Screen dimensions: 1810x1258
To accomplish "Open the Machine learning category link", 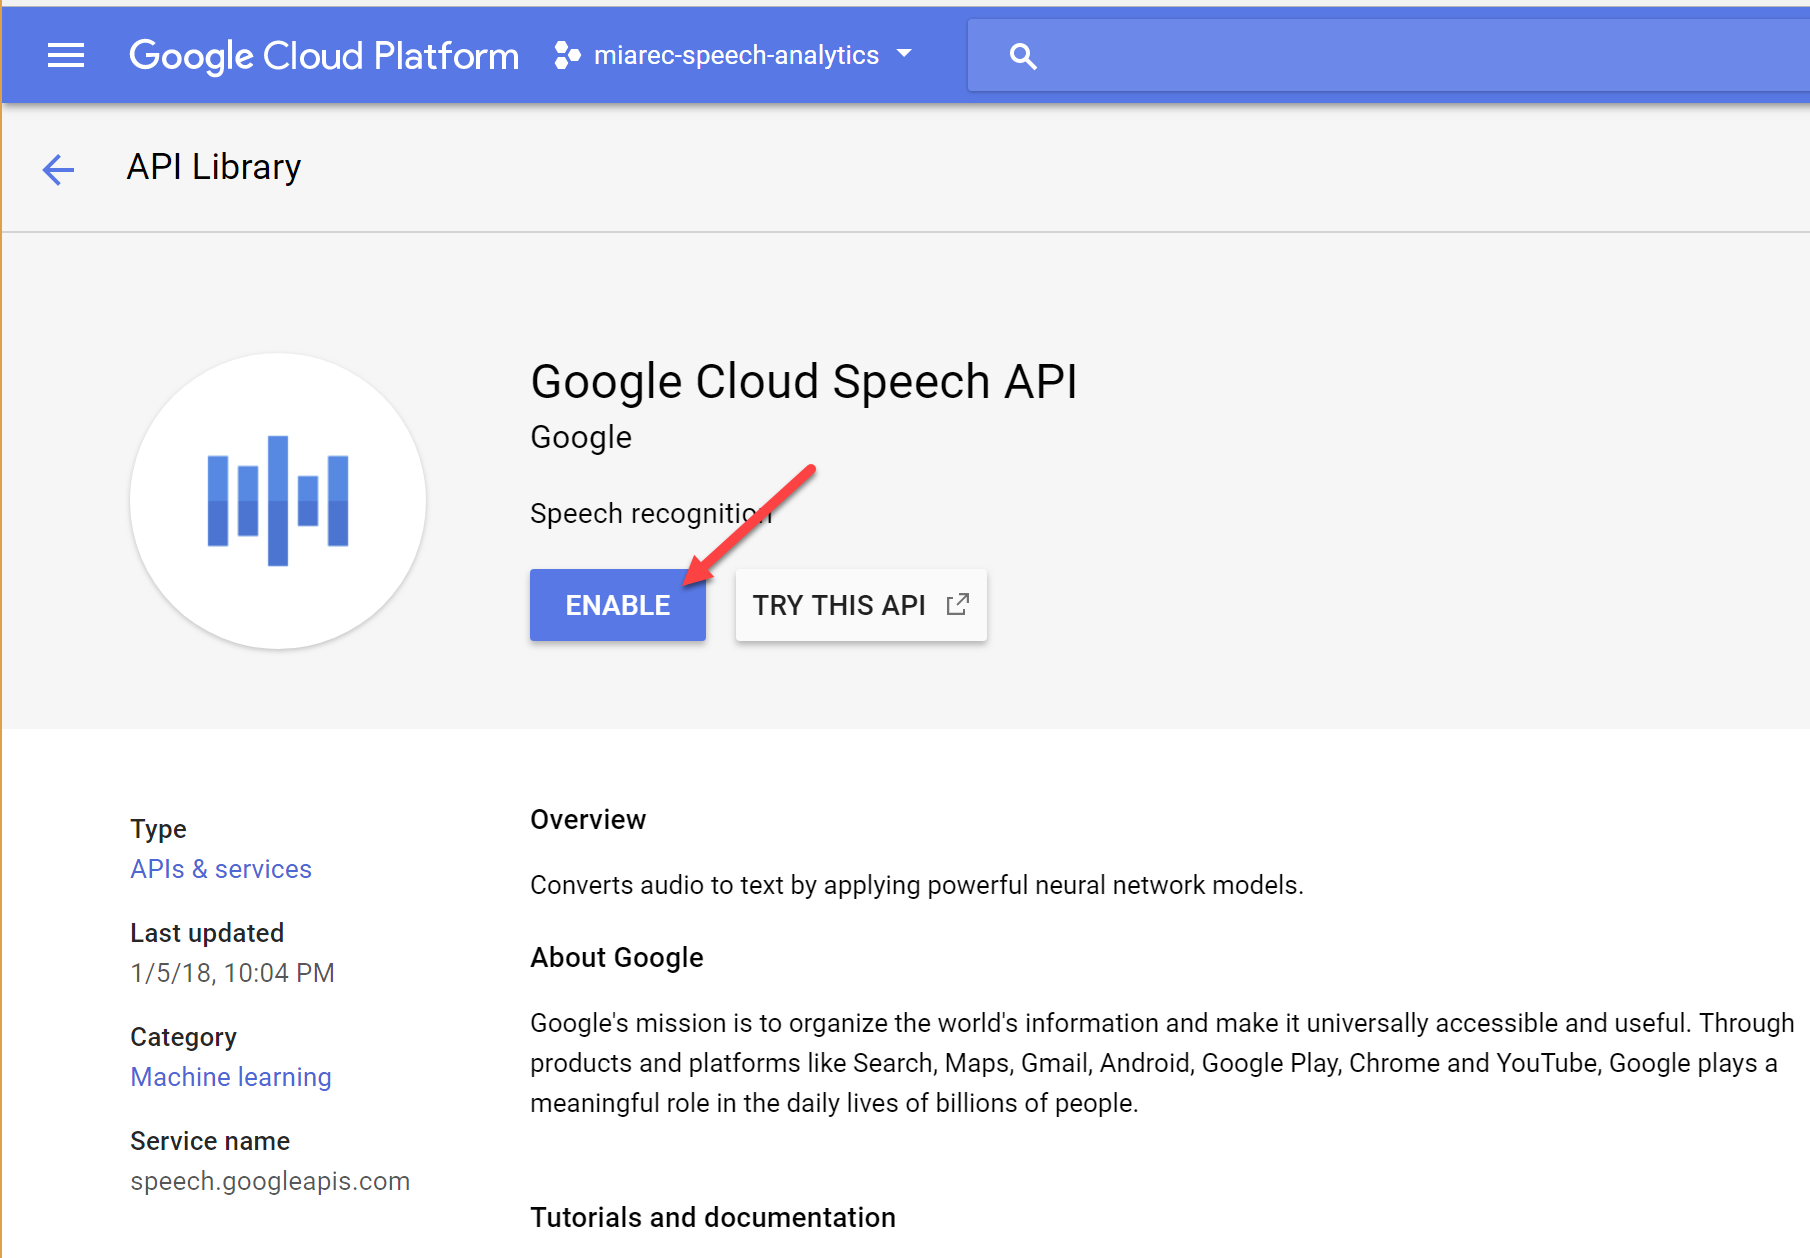I will (x=231, y=1077).
